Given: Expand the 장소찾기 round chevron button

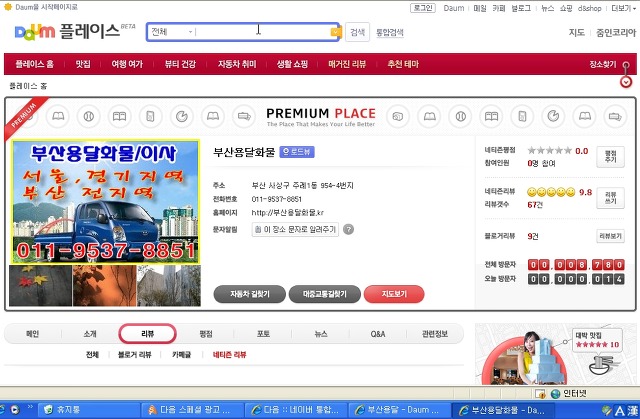Looking at the screenshot, I should (x=626, y=82).
